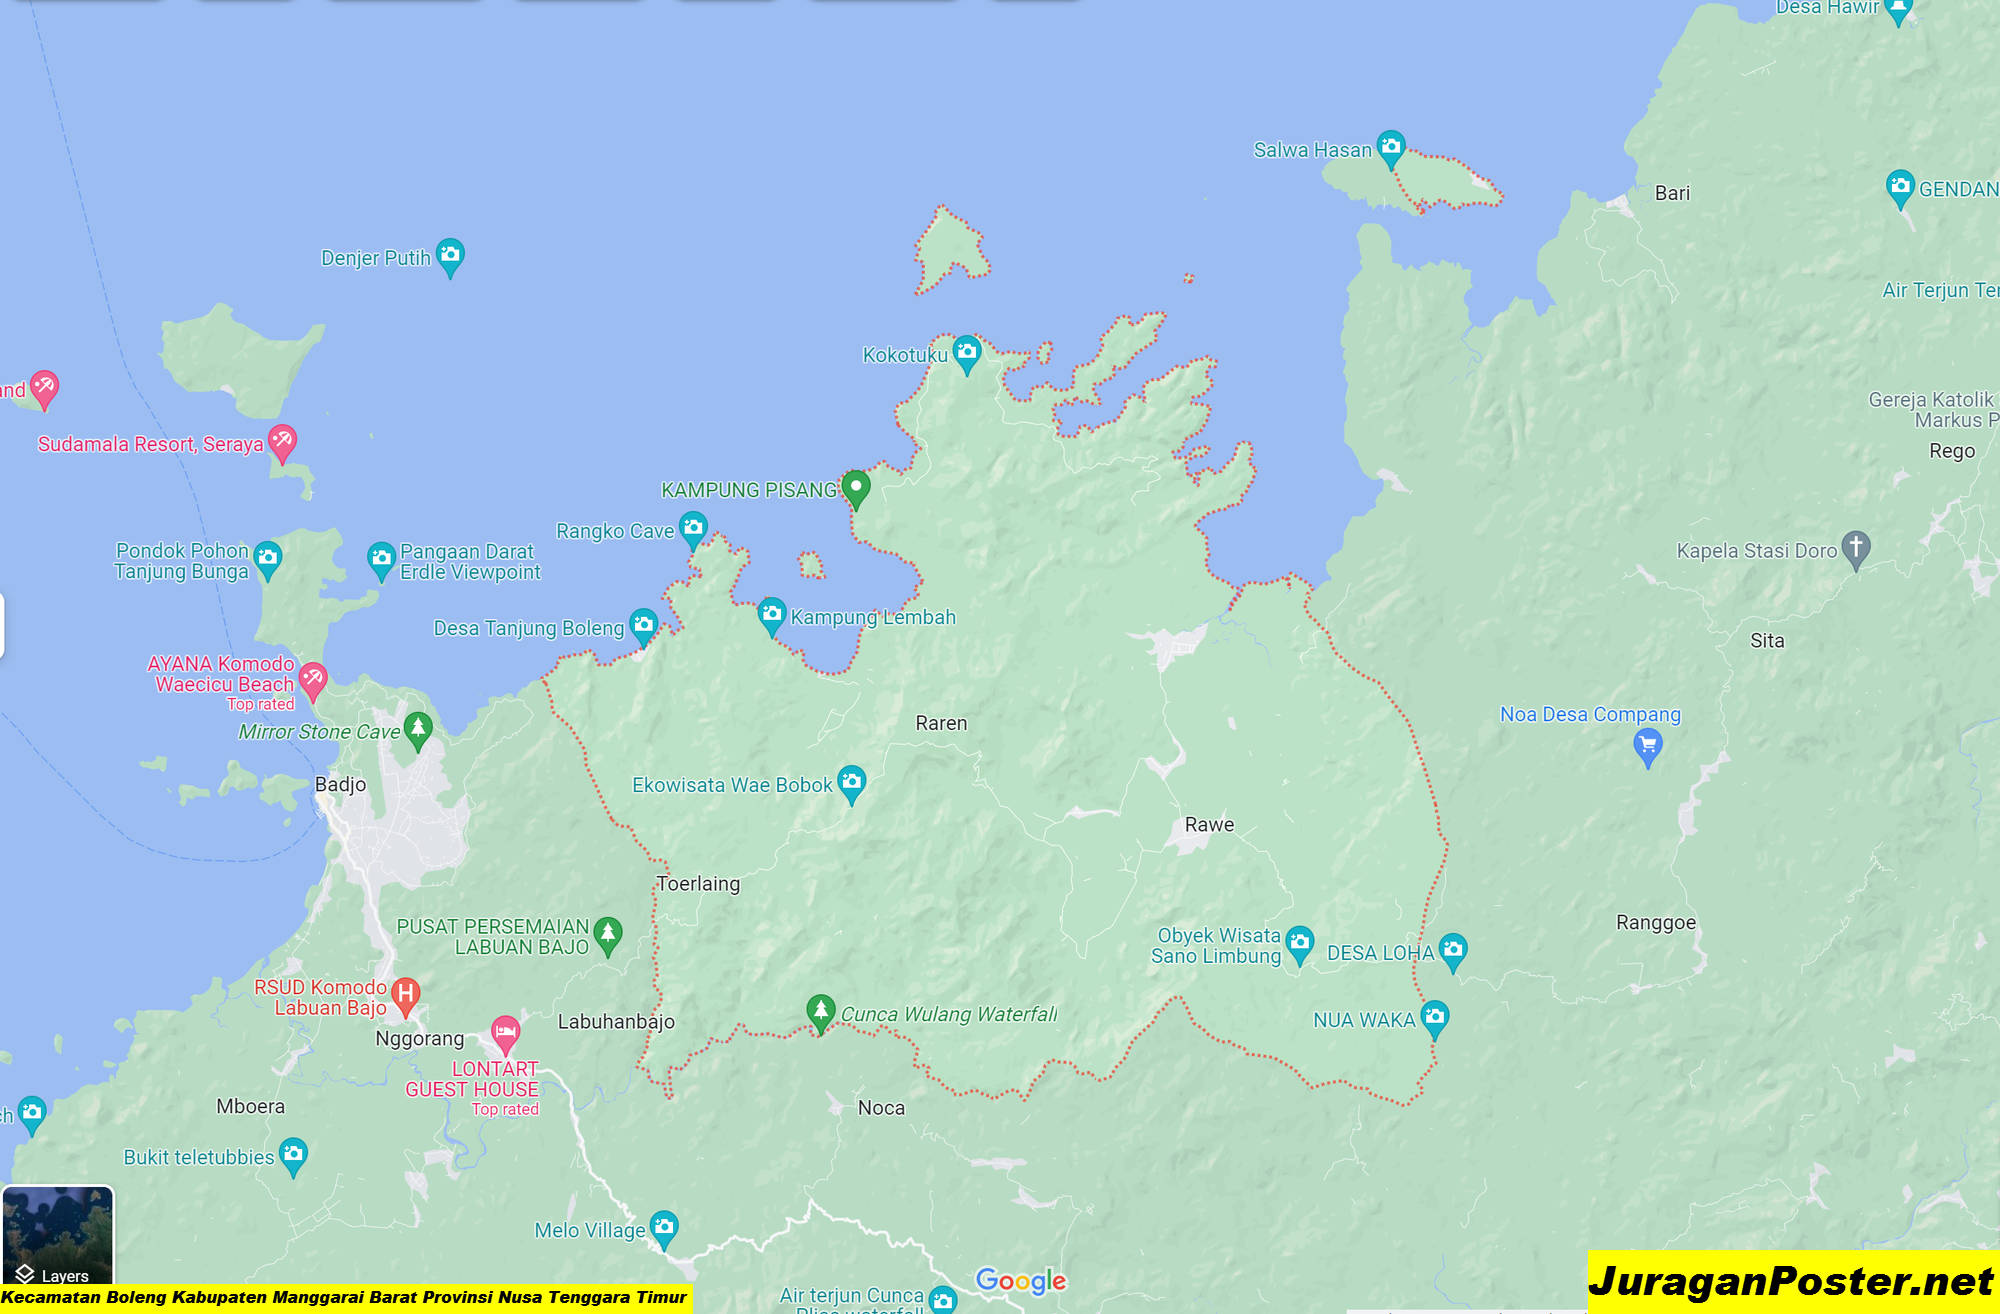2000x1314 pixels.
Task: Click the Salwa Hasan camera pin
Action: [1390, 148]
